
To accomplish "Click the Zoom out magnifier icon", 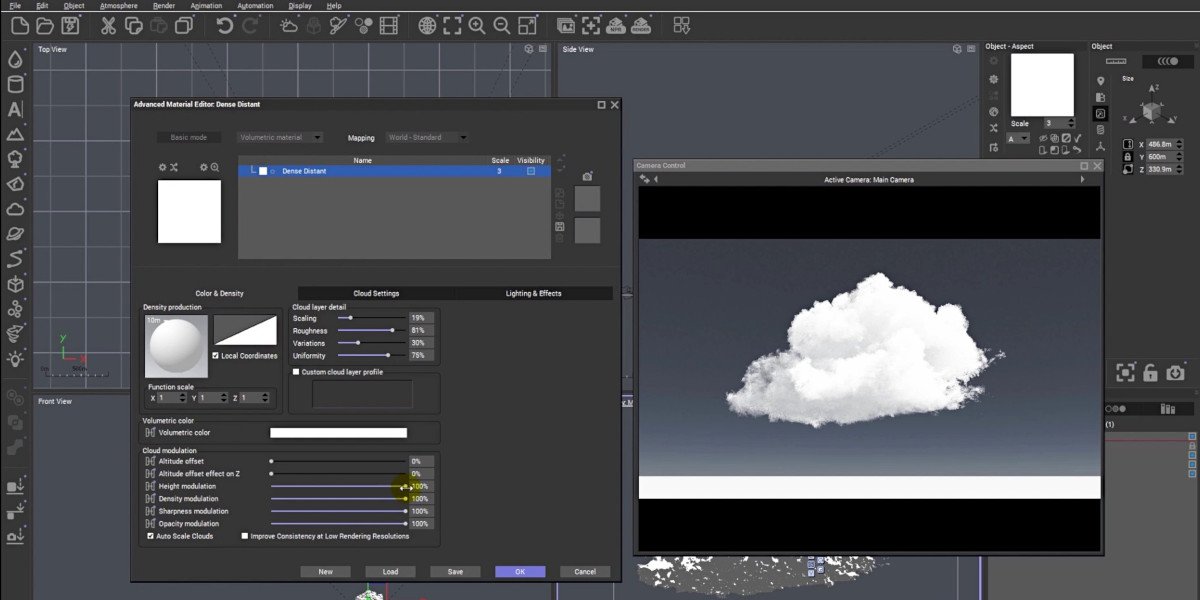I will pyautogui.click(x=502, y=25).
